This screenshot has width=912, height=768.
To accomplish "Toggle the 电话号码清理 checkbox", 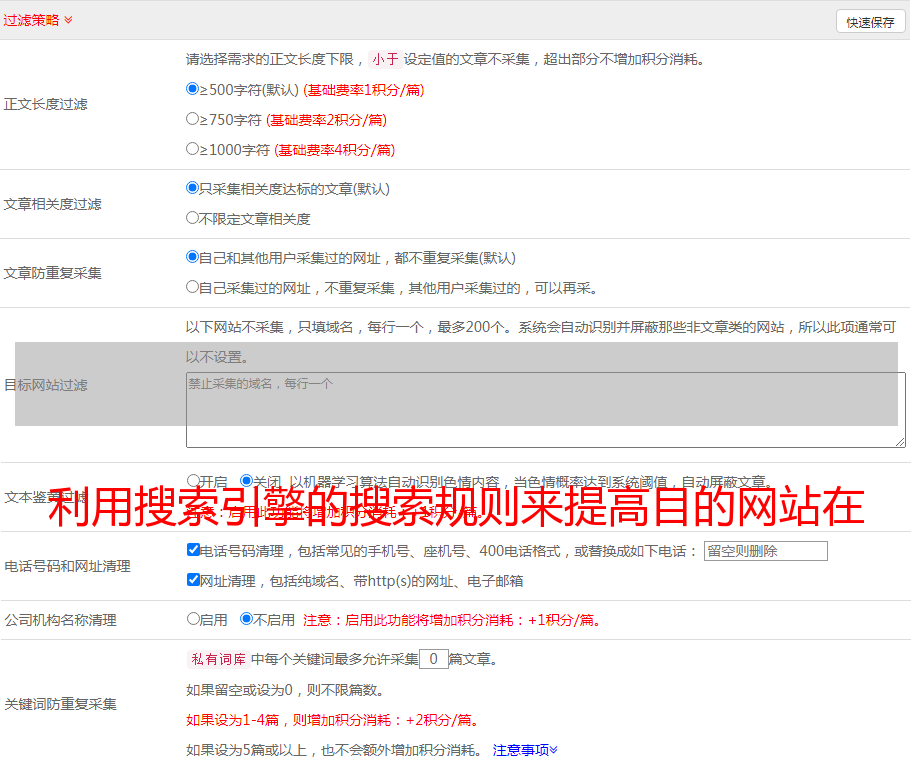I will tap(193, 550).
